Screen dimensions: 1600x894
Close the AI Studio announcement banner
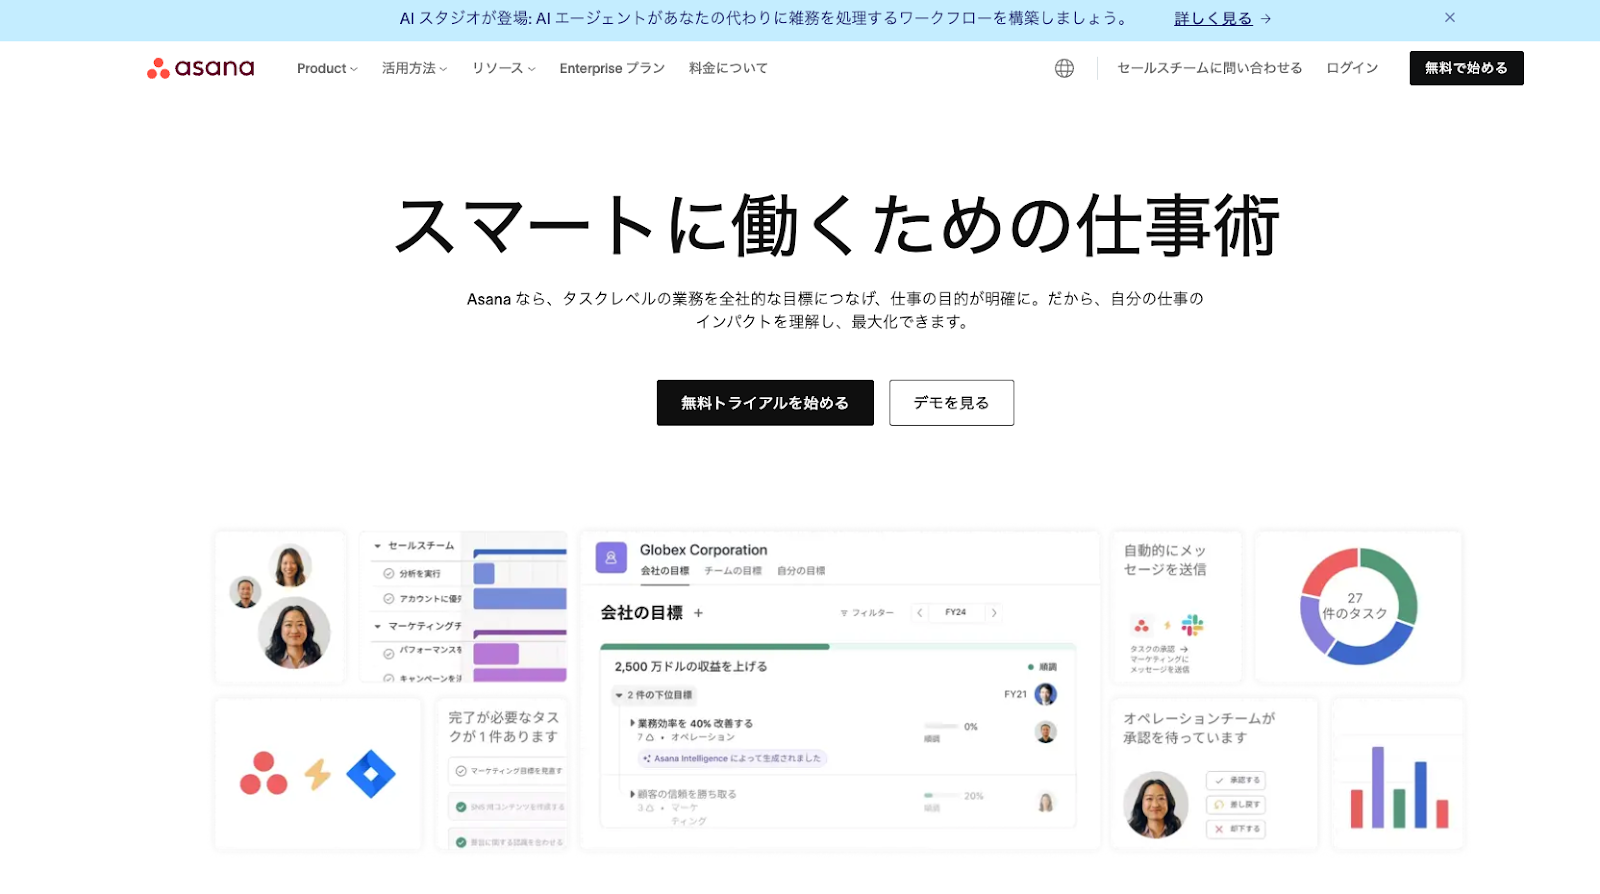pyautogui.click(x=1449, y=18)
